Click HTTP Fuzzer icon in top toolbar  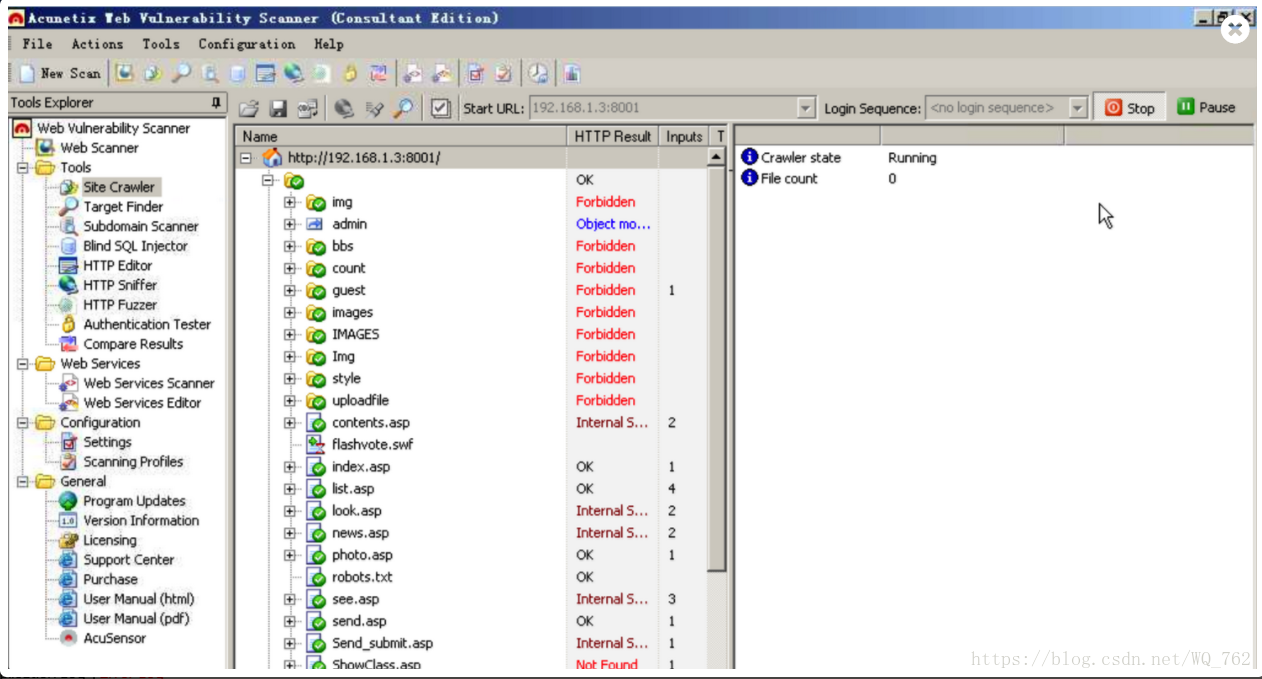coord(321,73)
